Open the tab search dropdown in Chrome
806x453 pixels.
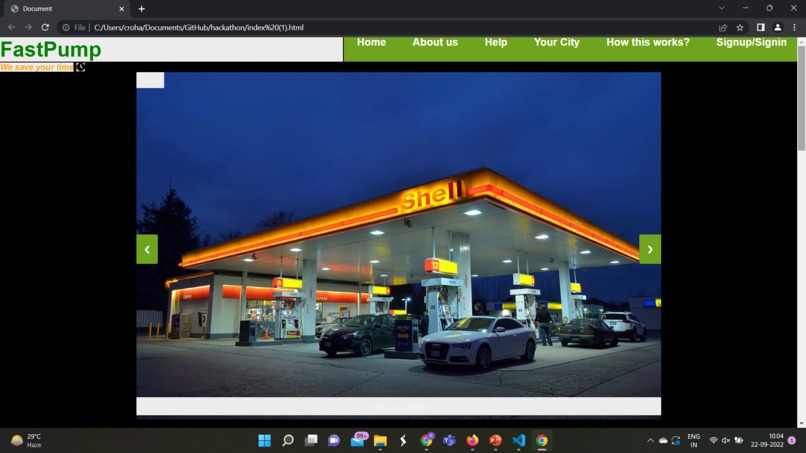[722, 8]
